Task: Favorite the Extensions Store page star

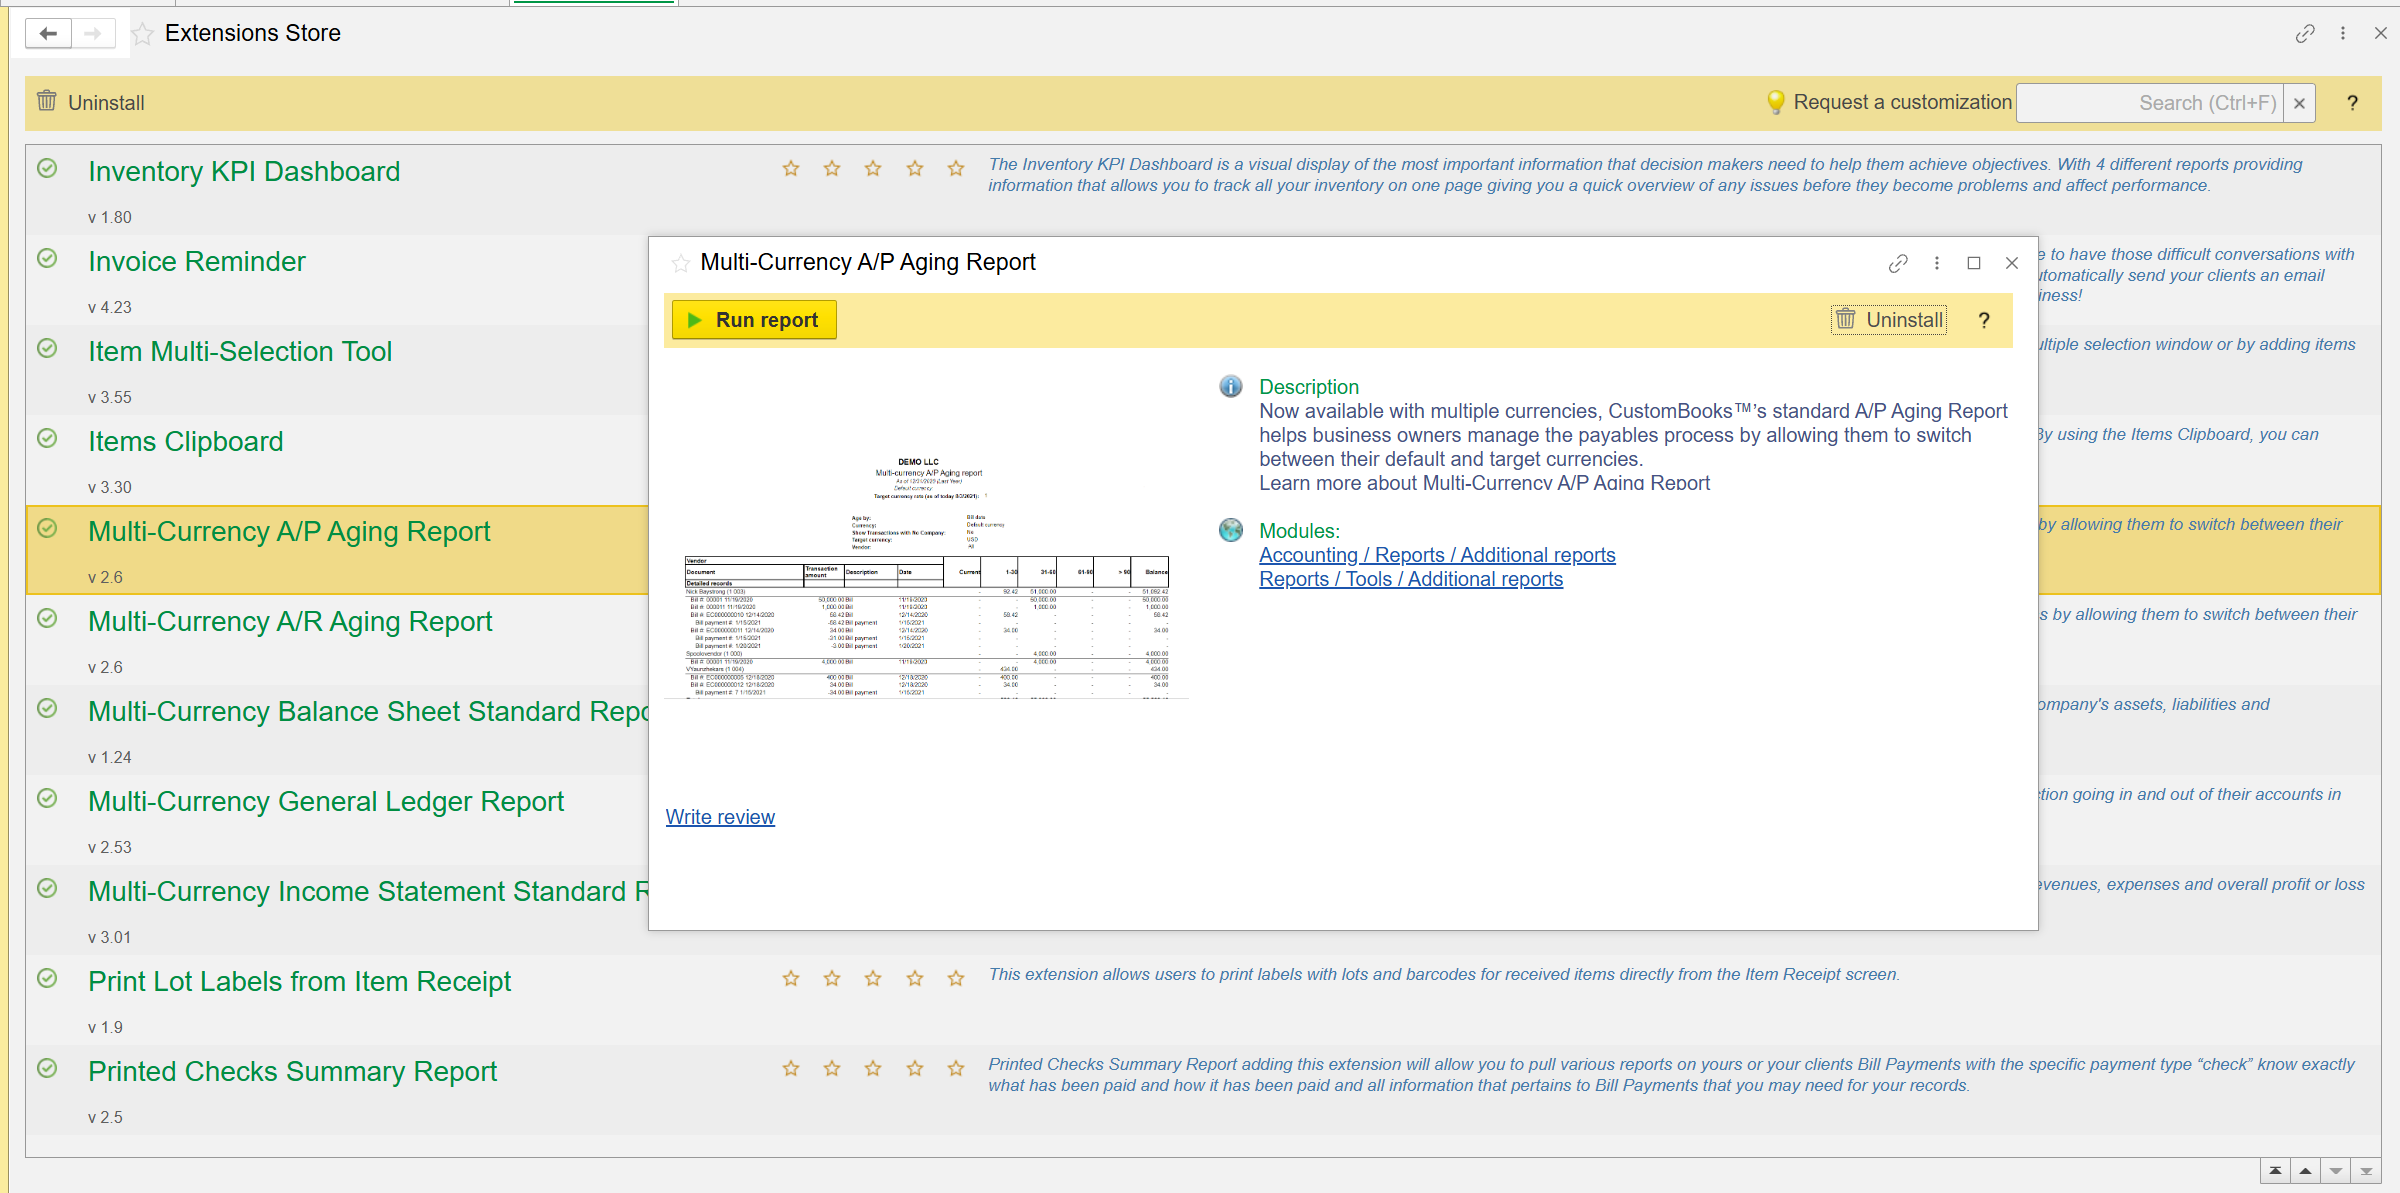Action: (143, 34)
